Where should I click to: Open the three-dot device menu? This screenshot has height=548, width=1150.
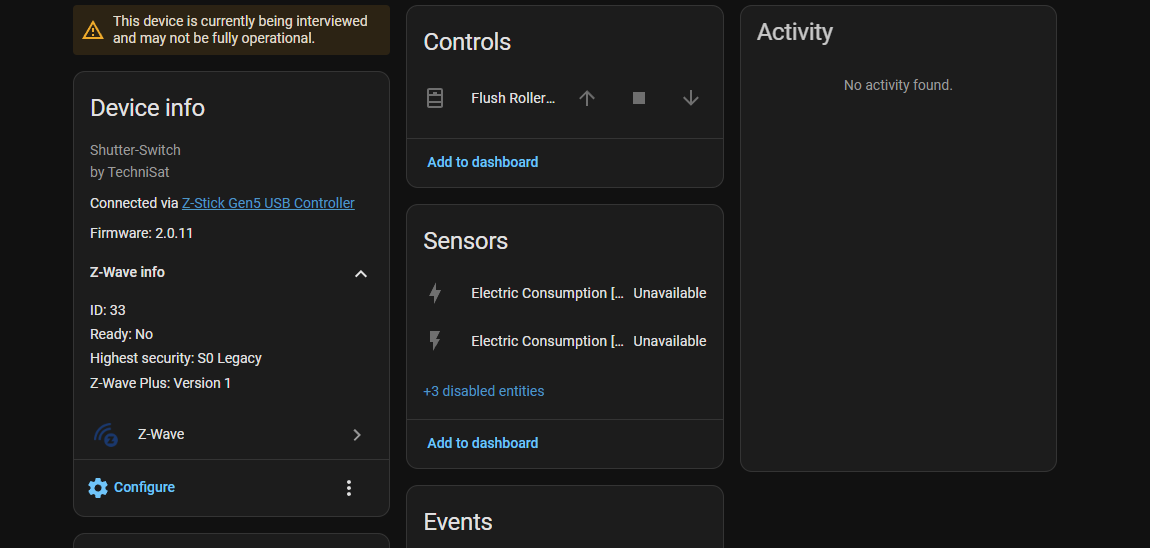point(349,488)
